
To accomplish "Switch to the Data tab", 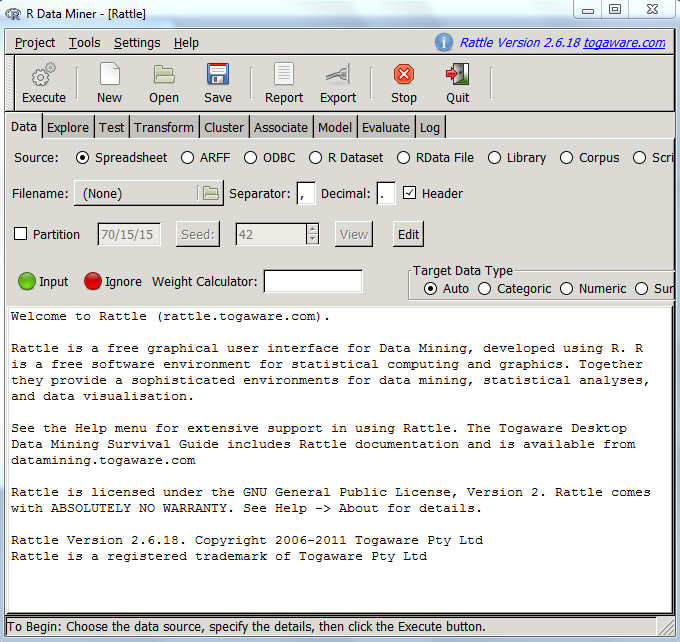I will pos(24,127).
